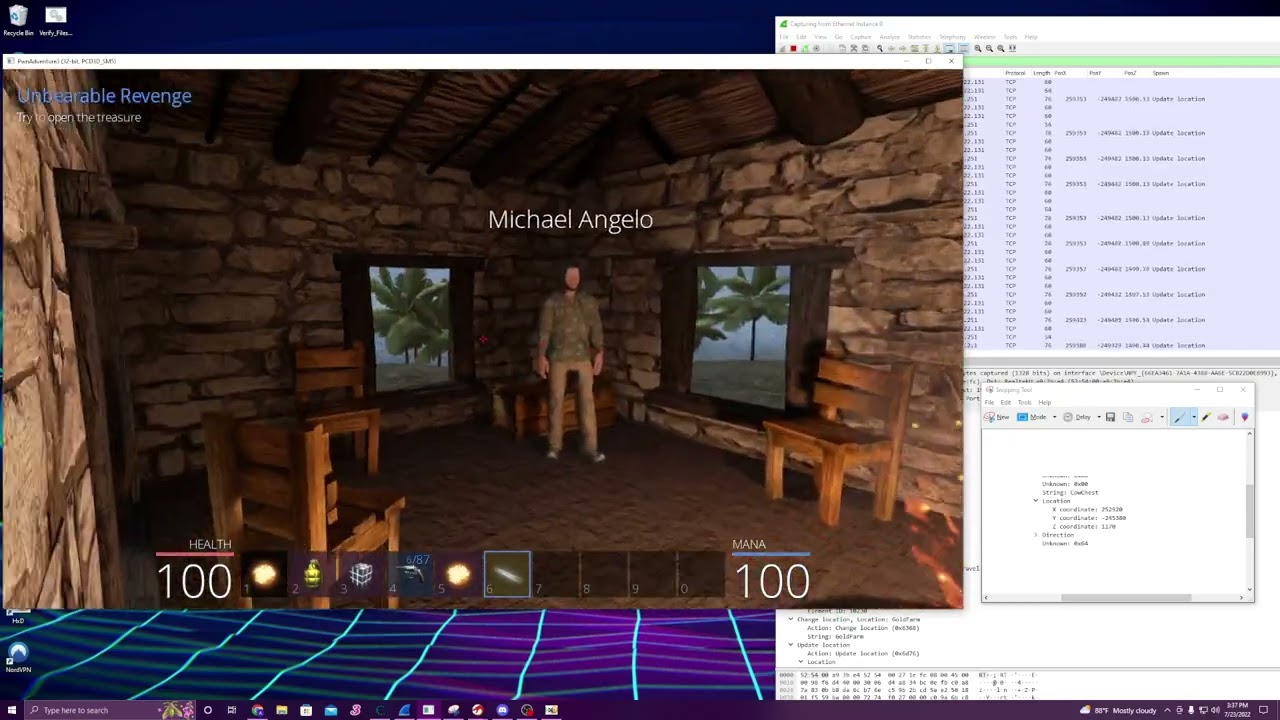Open Wireshark capture options icon

click(816, 49)
